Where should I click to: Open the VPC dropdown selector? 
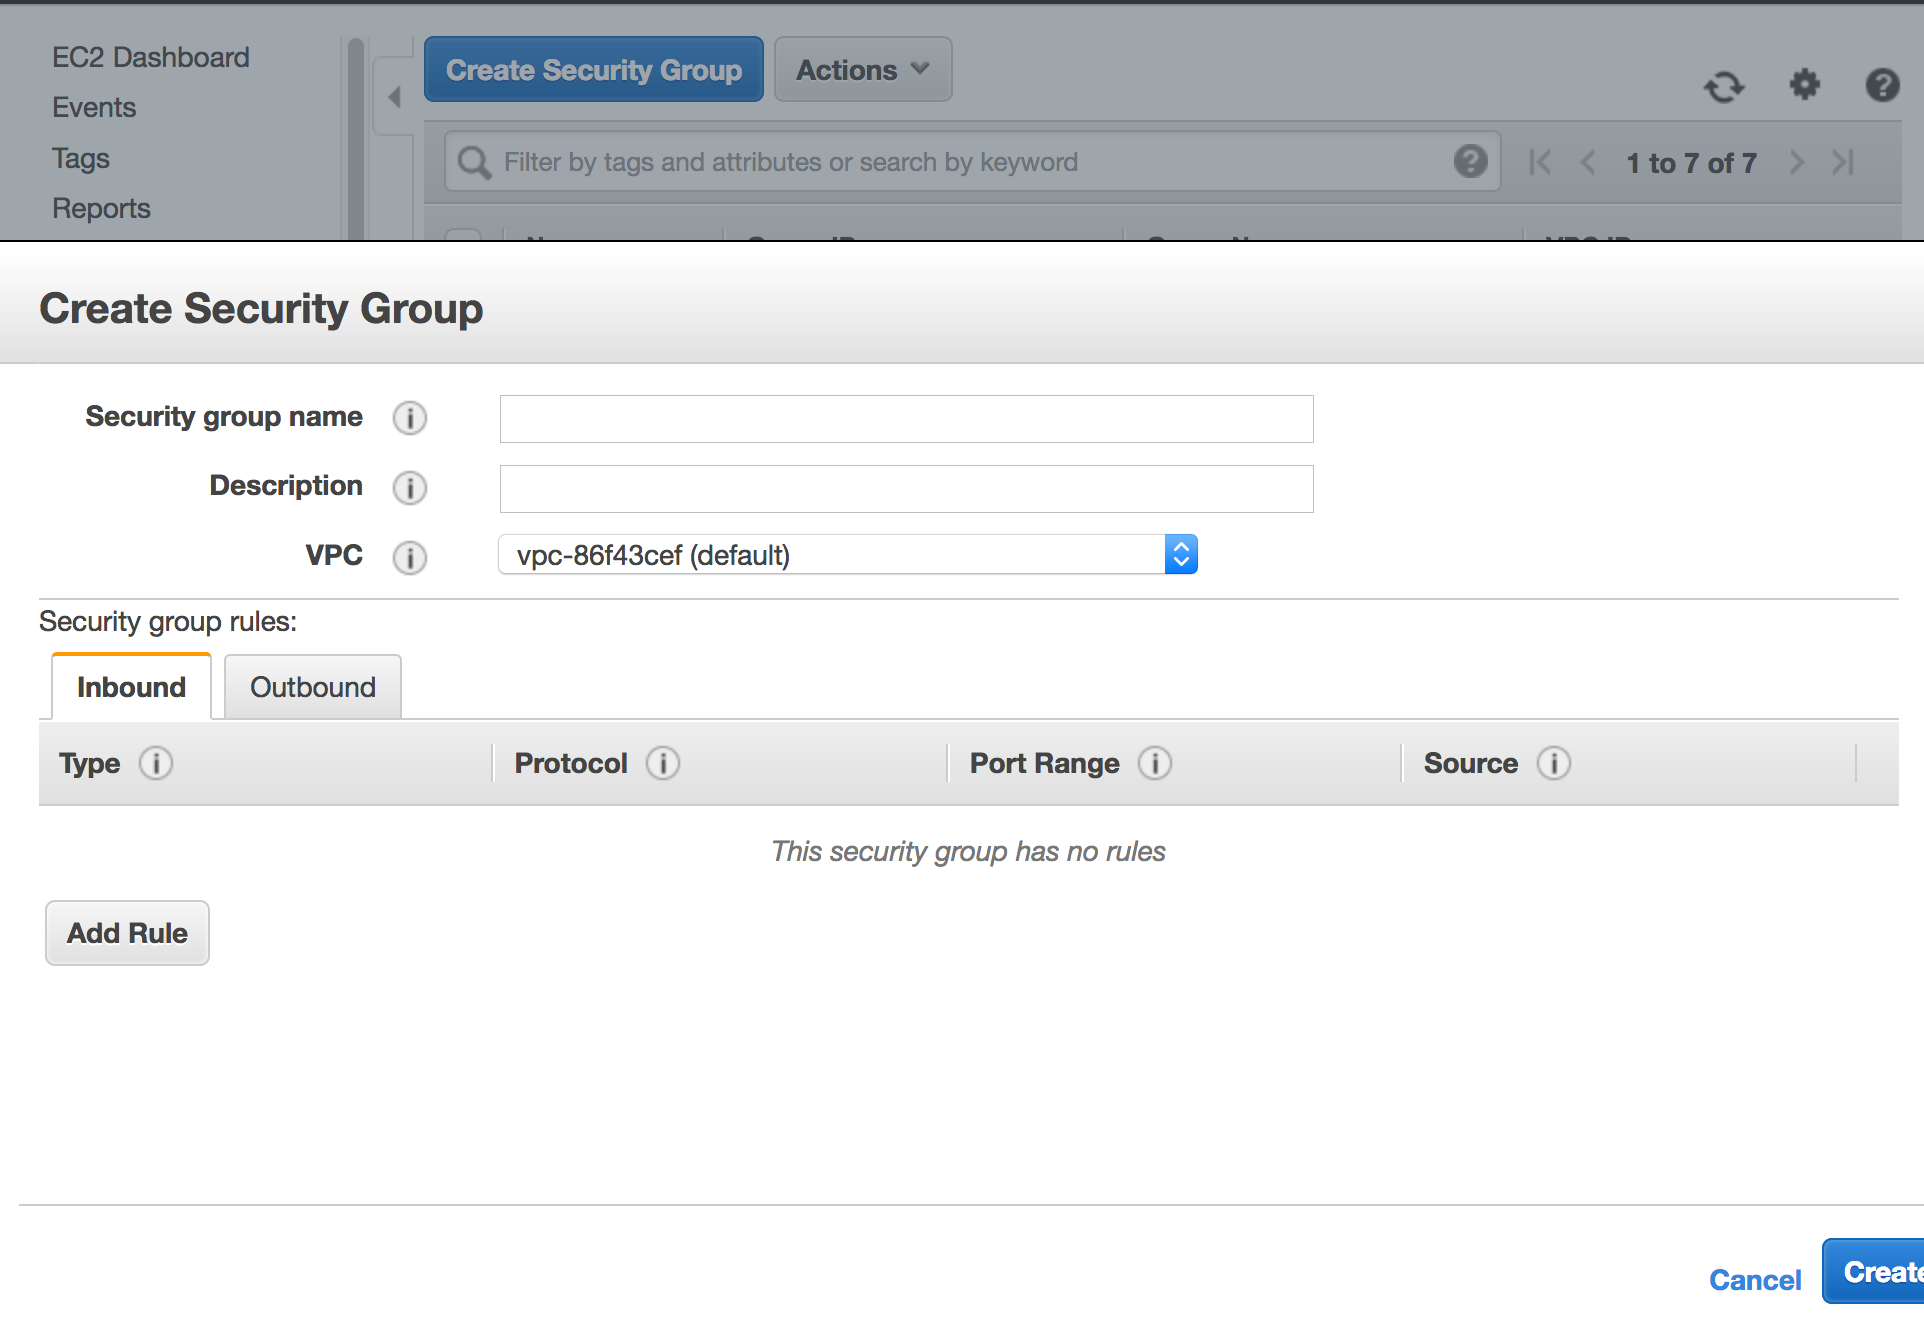[x=847, y=555]
